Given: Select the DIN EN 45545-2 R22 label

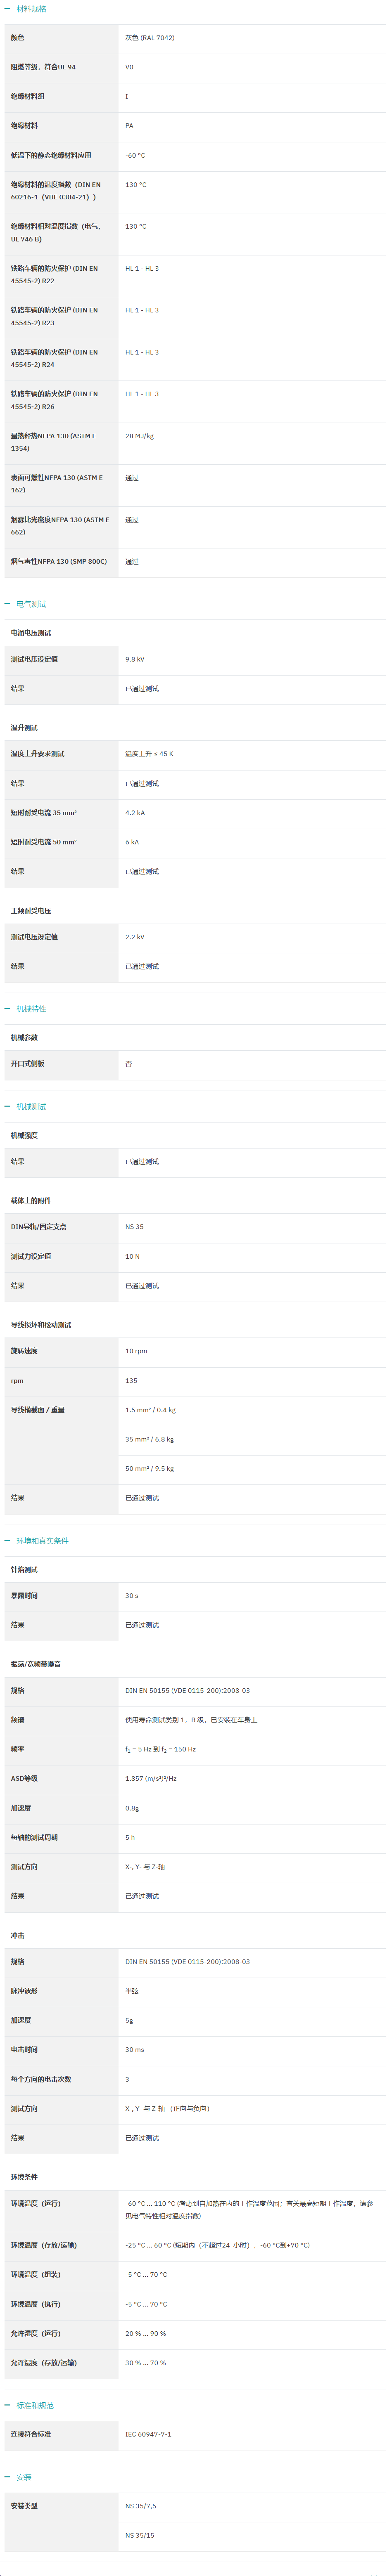Looking at the screenshot, I should coord(55,275).
